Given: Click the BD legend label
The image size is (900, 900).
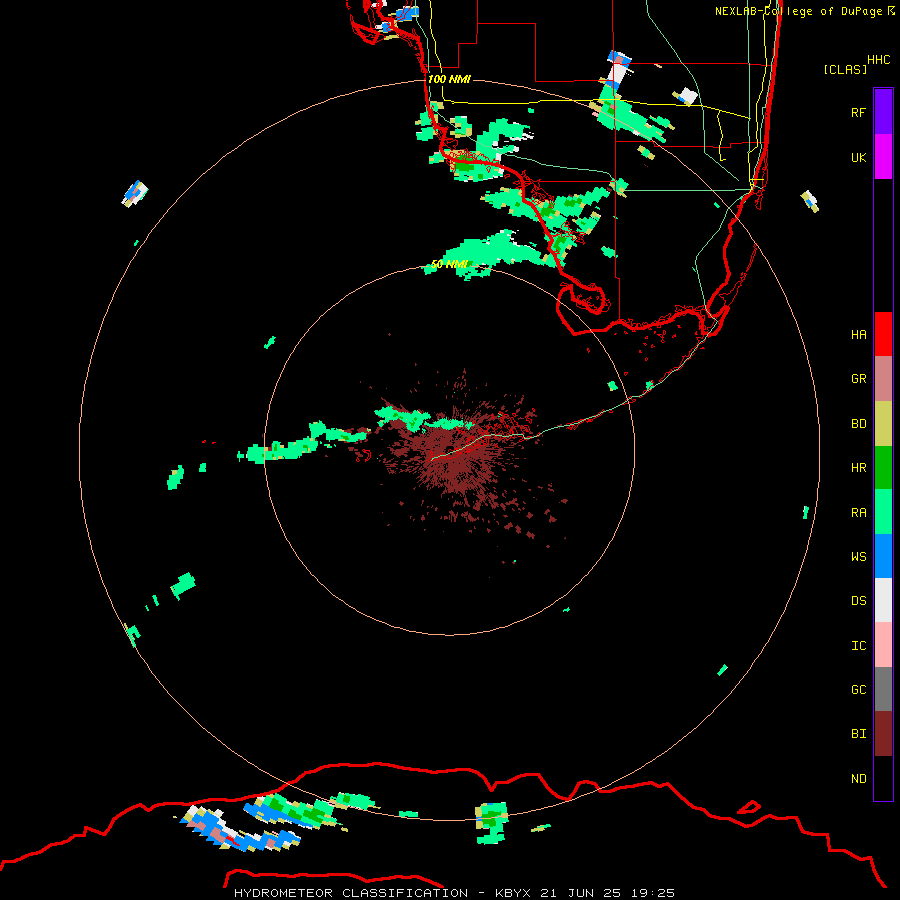Looking at the screenshot, I should click(858, 424).
